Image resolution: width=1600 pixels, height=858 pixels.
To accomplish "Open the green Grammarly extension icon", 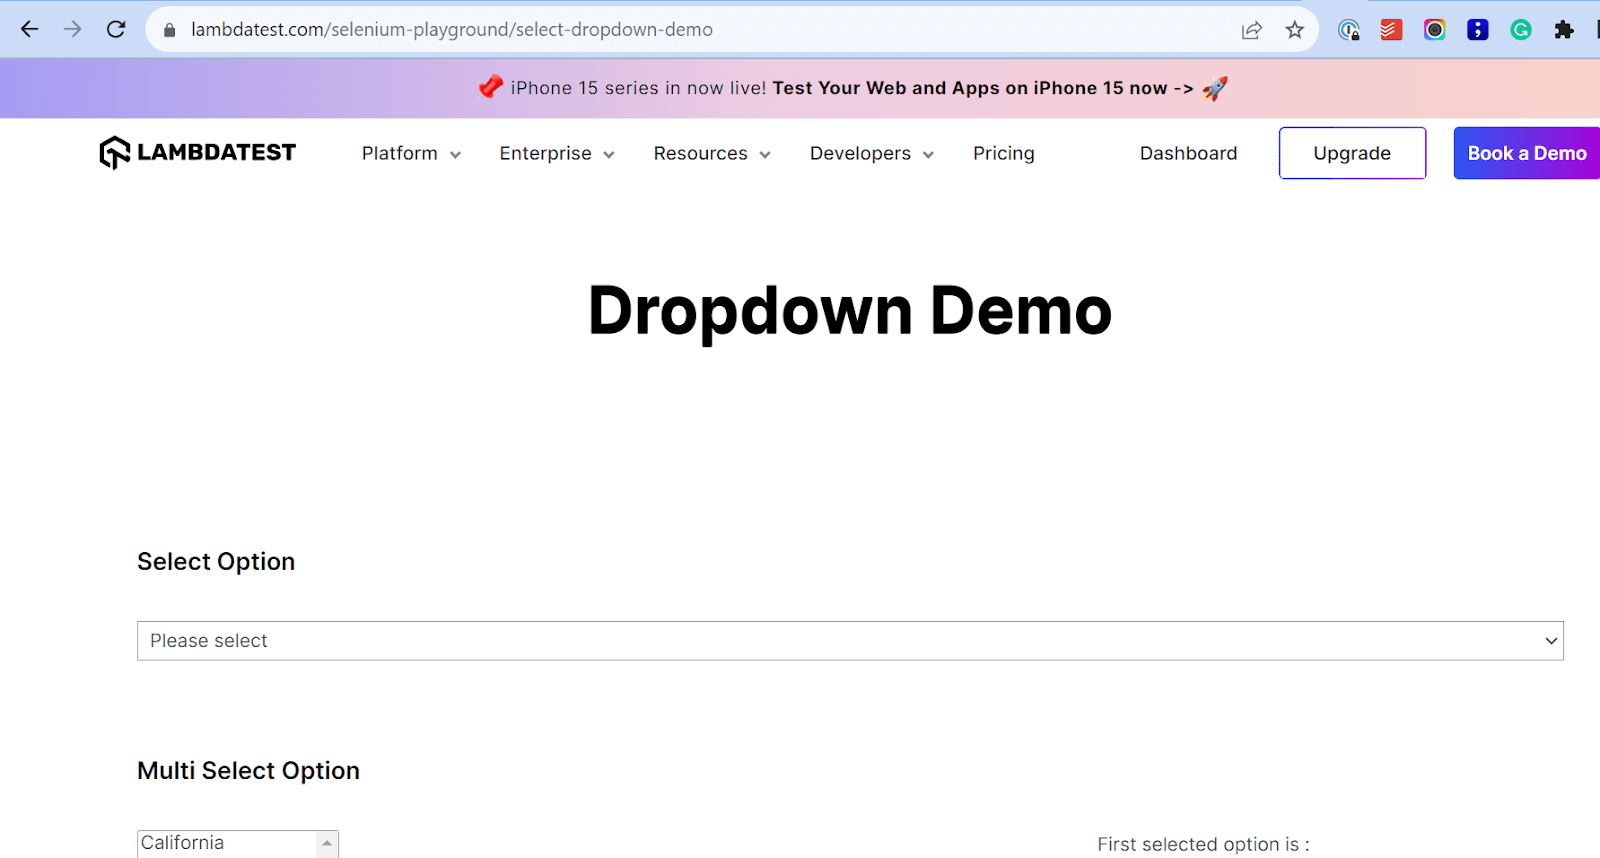I will click(x=1521, y=30).
